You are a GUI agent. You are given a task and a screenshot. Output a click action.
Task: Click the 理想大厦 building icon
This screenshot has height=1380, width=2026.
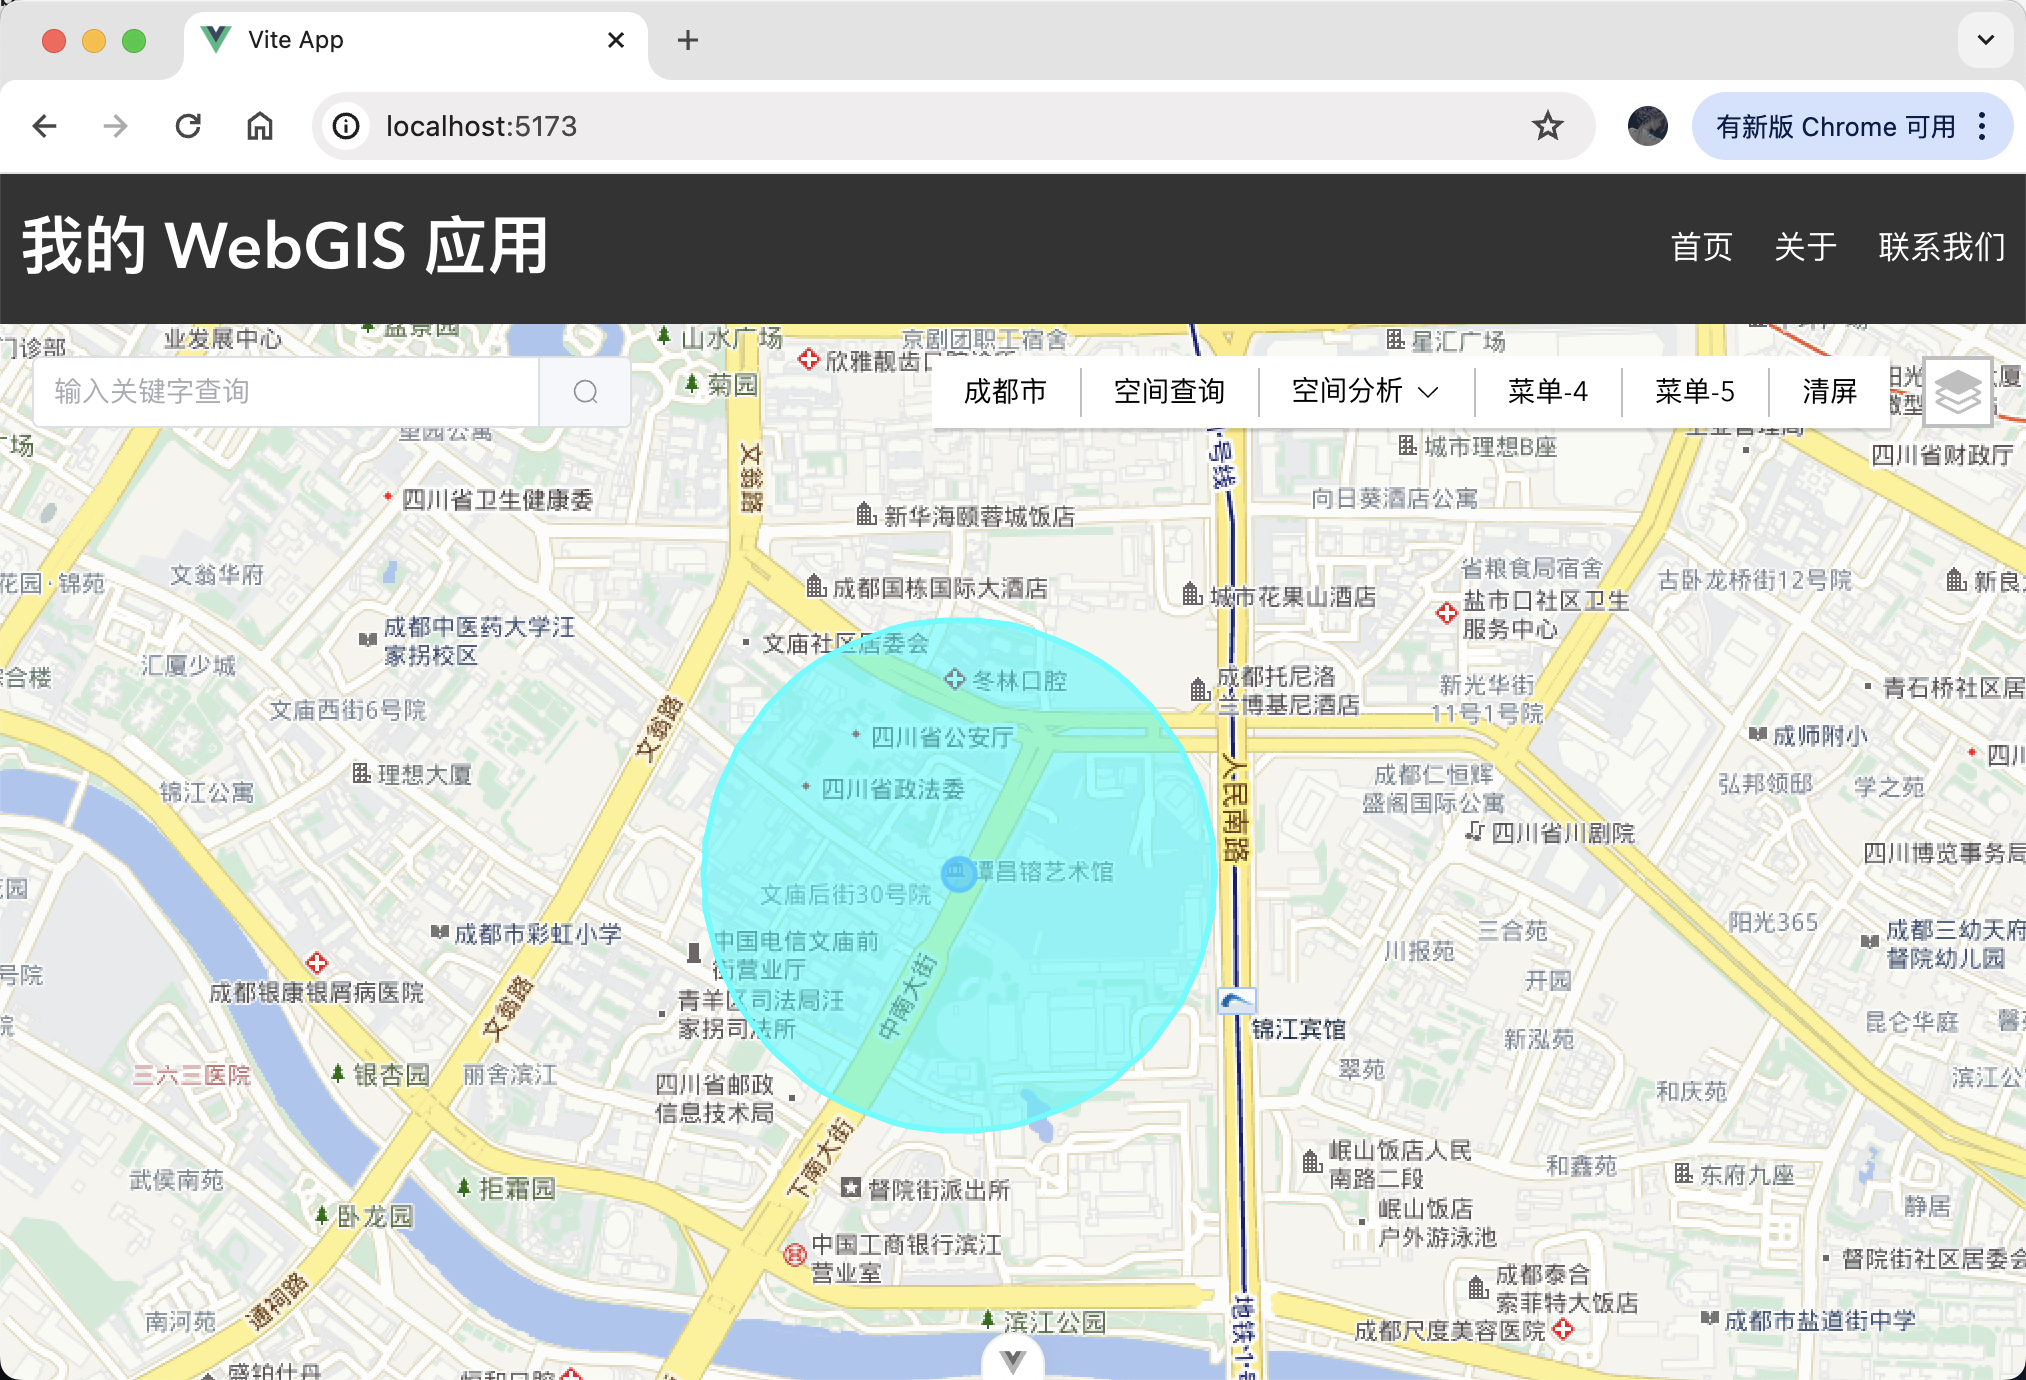point(361,773)
